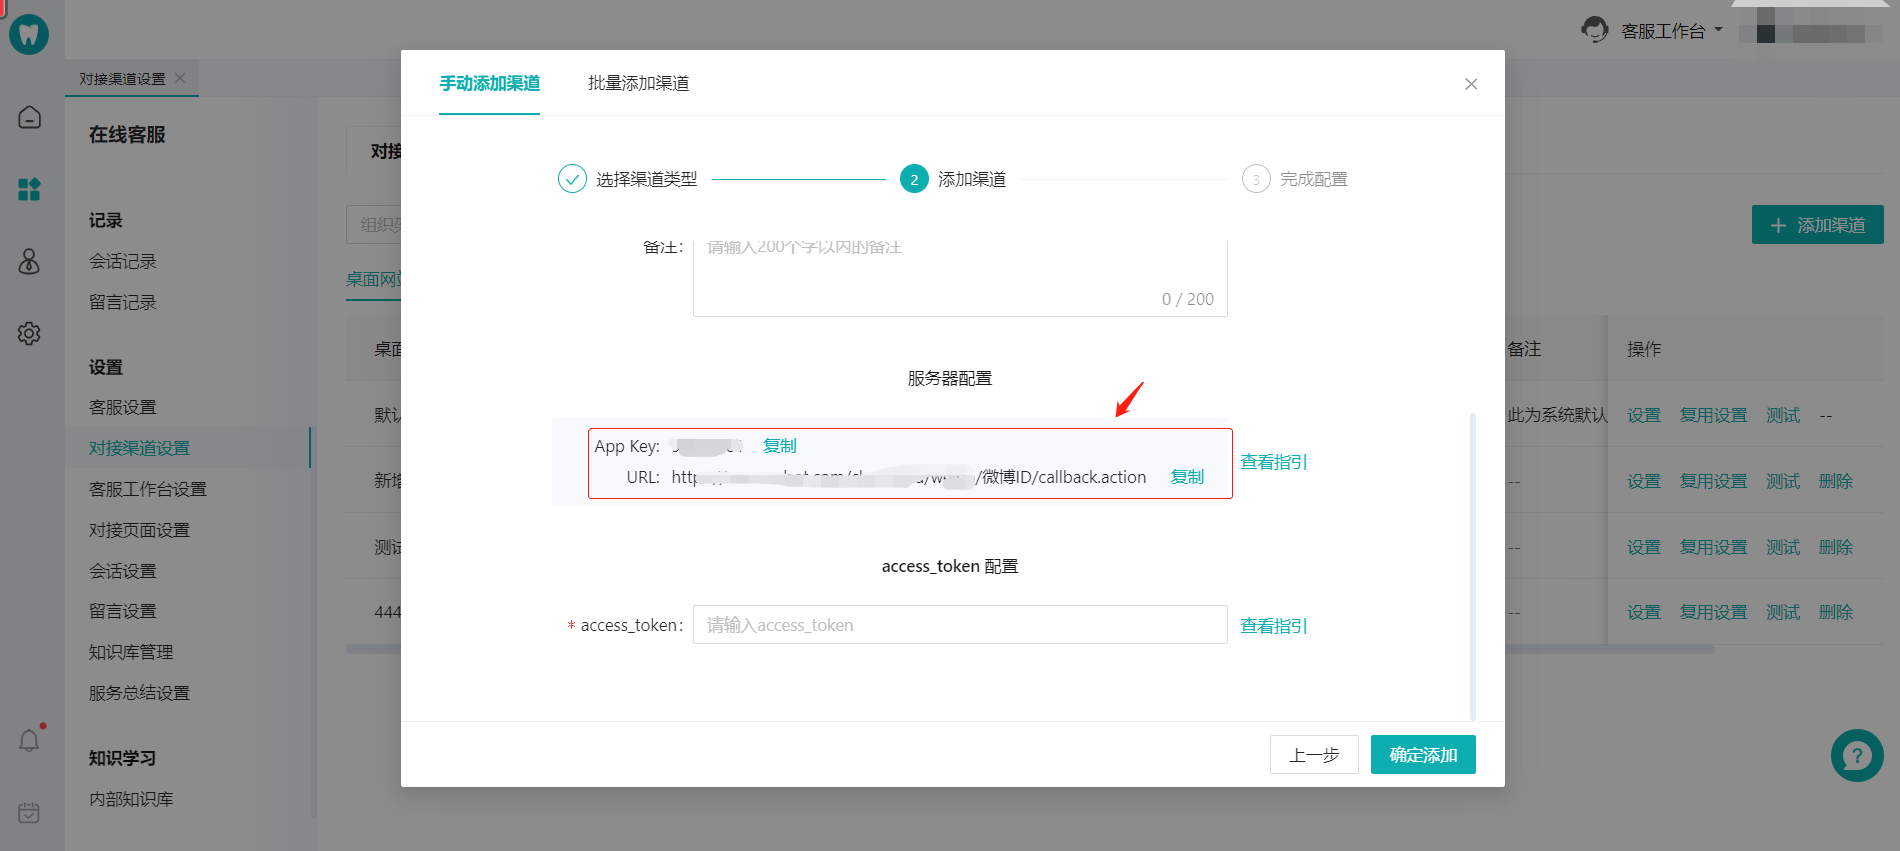Click the 服务器配置 section title

point(950,378)
